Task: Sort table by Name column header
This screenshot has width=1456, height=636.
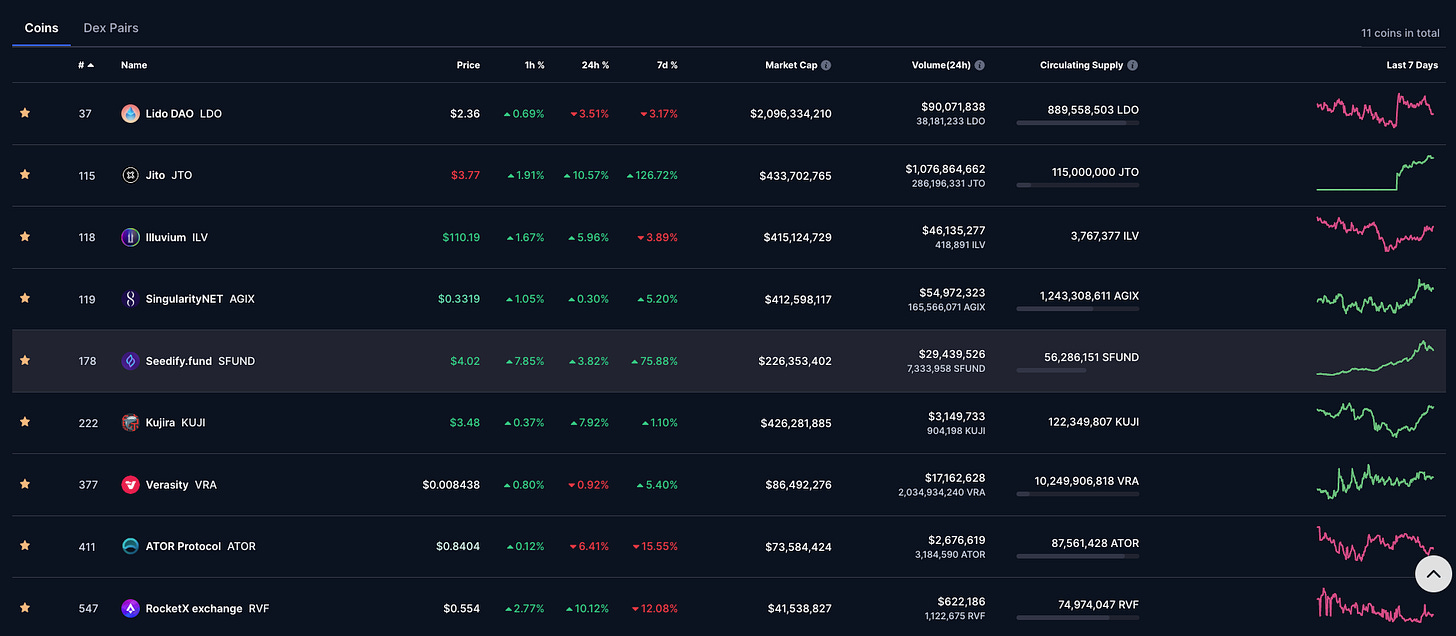Action: (134, 65)
